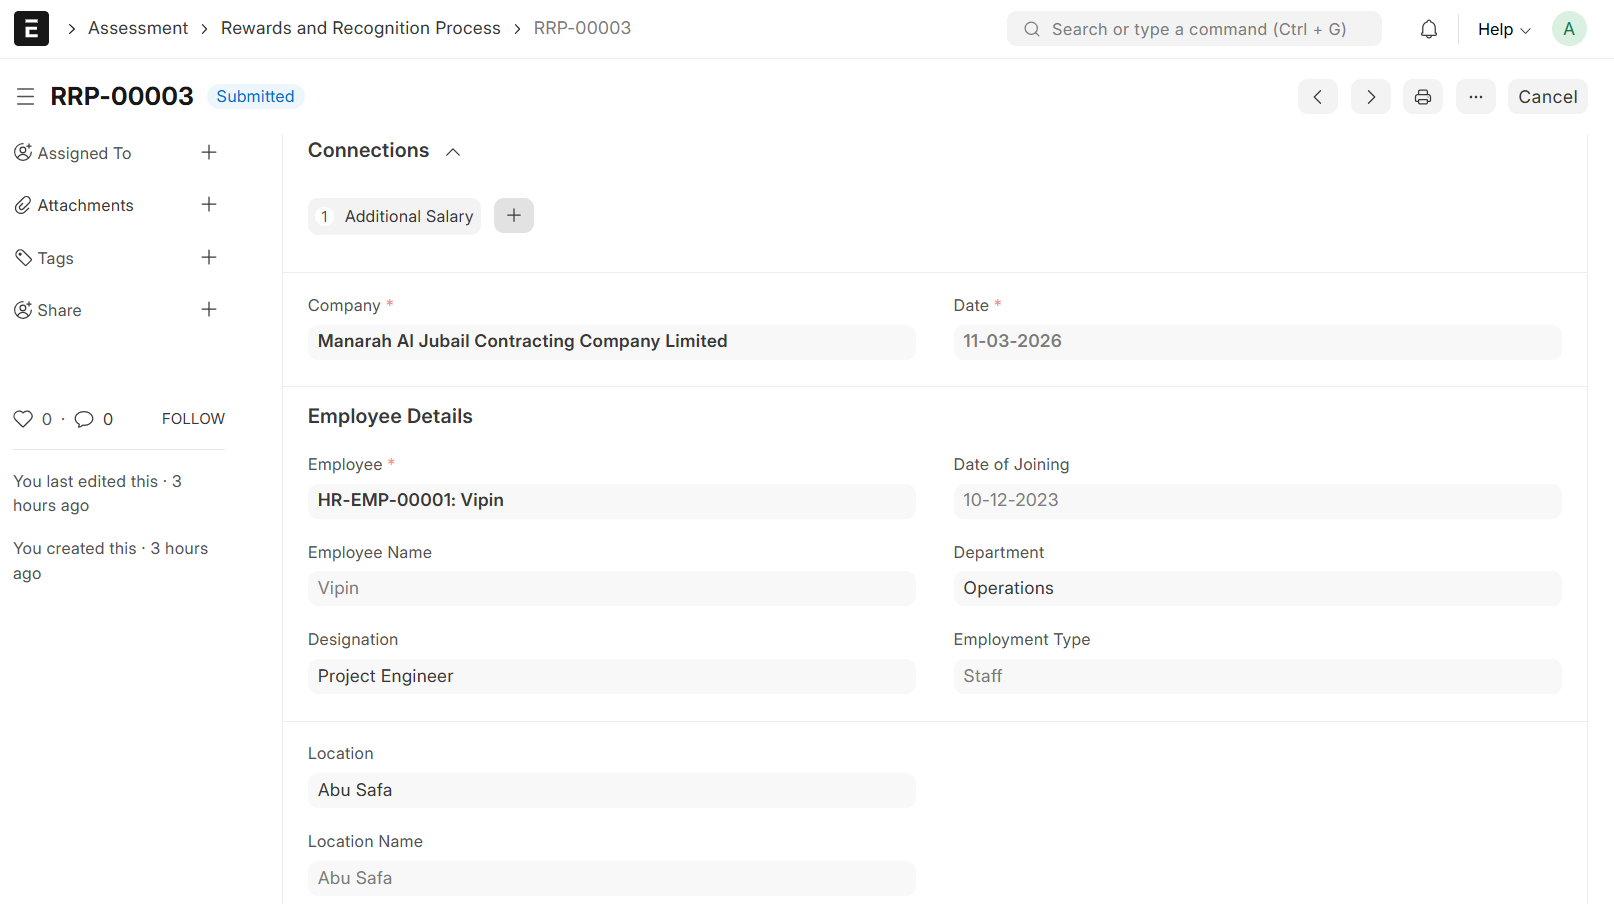This screenshot has height=904, width=1614.
Task: Collapse the Connections section
Action: click(453, 152)
